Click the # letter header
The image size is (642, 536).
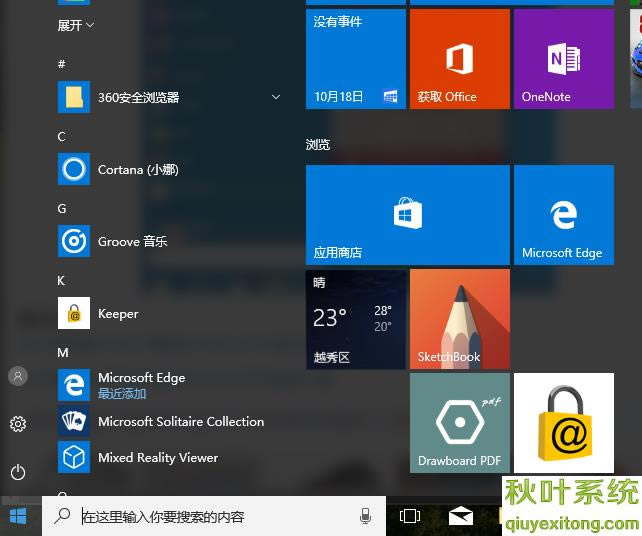click(x=61, y=64)
